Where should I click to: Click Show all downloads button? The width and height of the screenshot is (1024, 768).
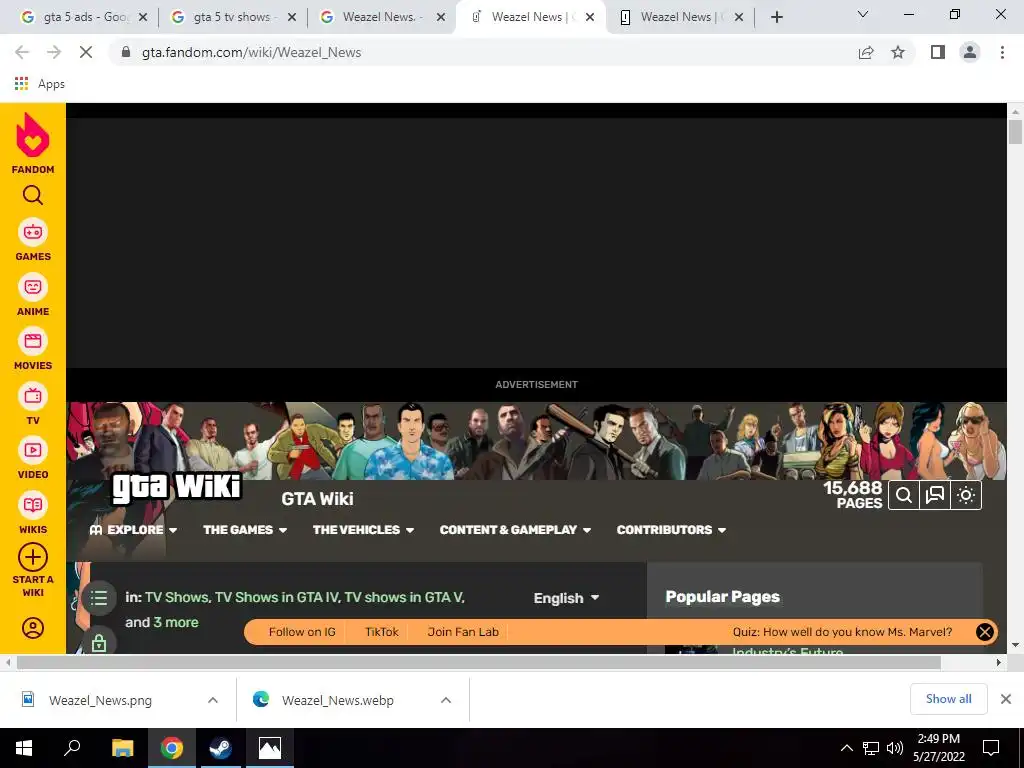(x=948, y=699)
